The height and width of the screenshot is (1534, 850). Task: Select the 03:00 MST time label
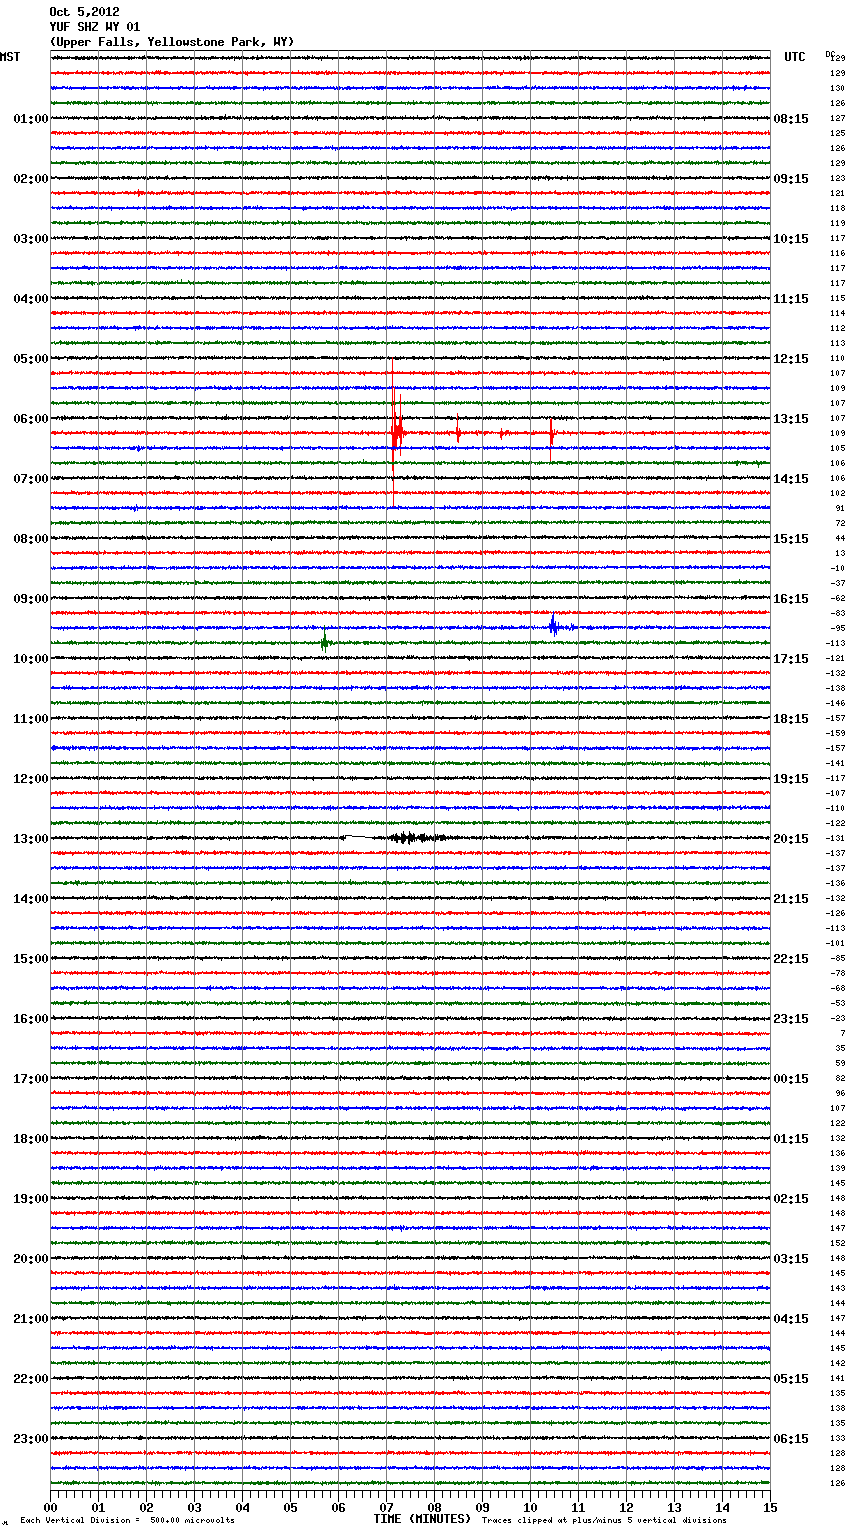31,239
